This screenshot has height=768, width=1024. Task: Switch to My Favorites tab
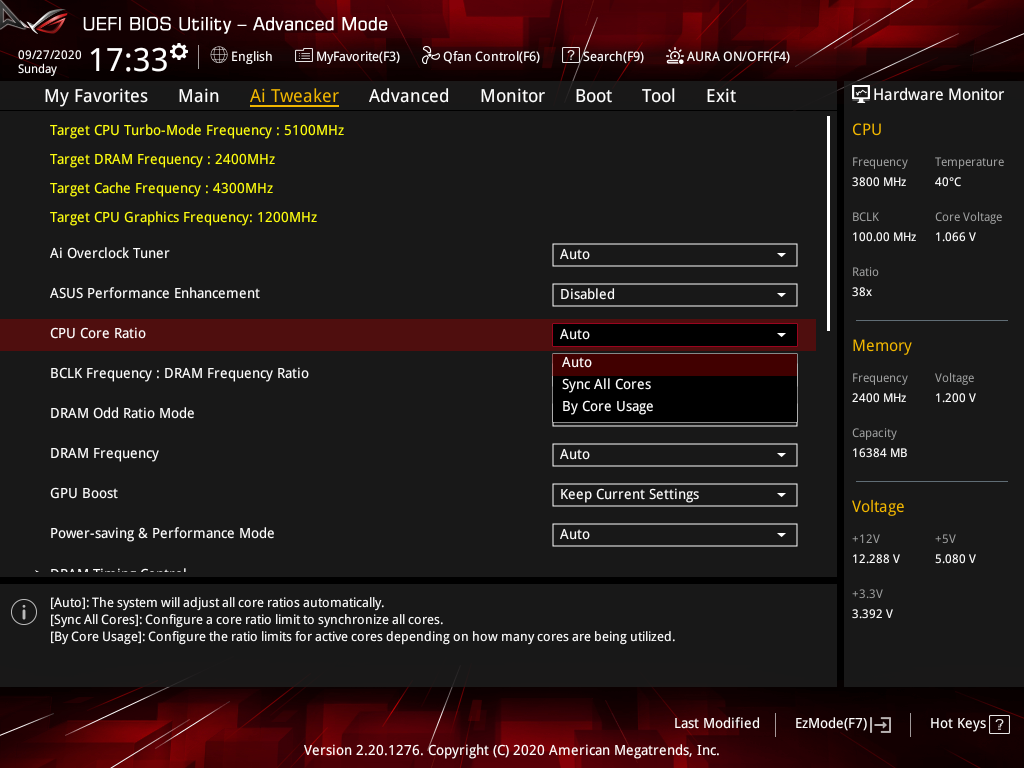(x=96, y=96)
